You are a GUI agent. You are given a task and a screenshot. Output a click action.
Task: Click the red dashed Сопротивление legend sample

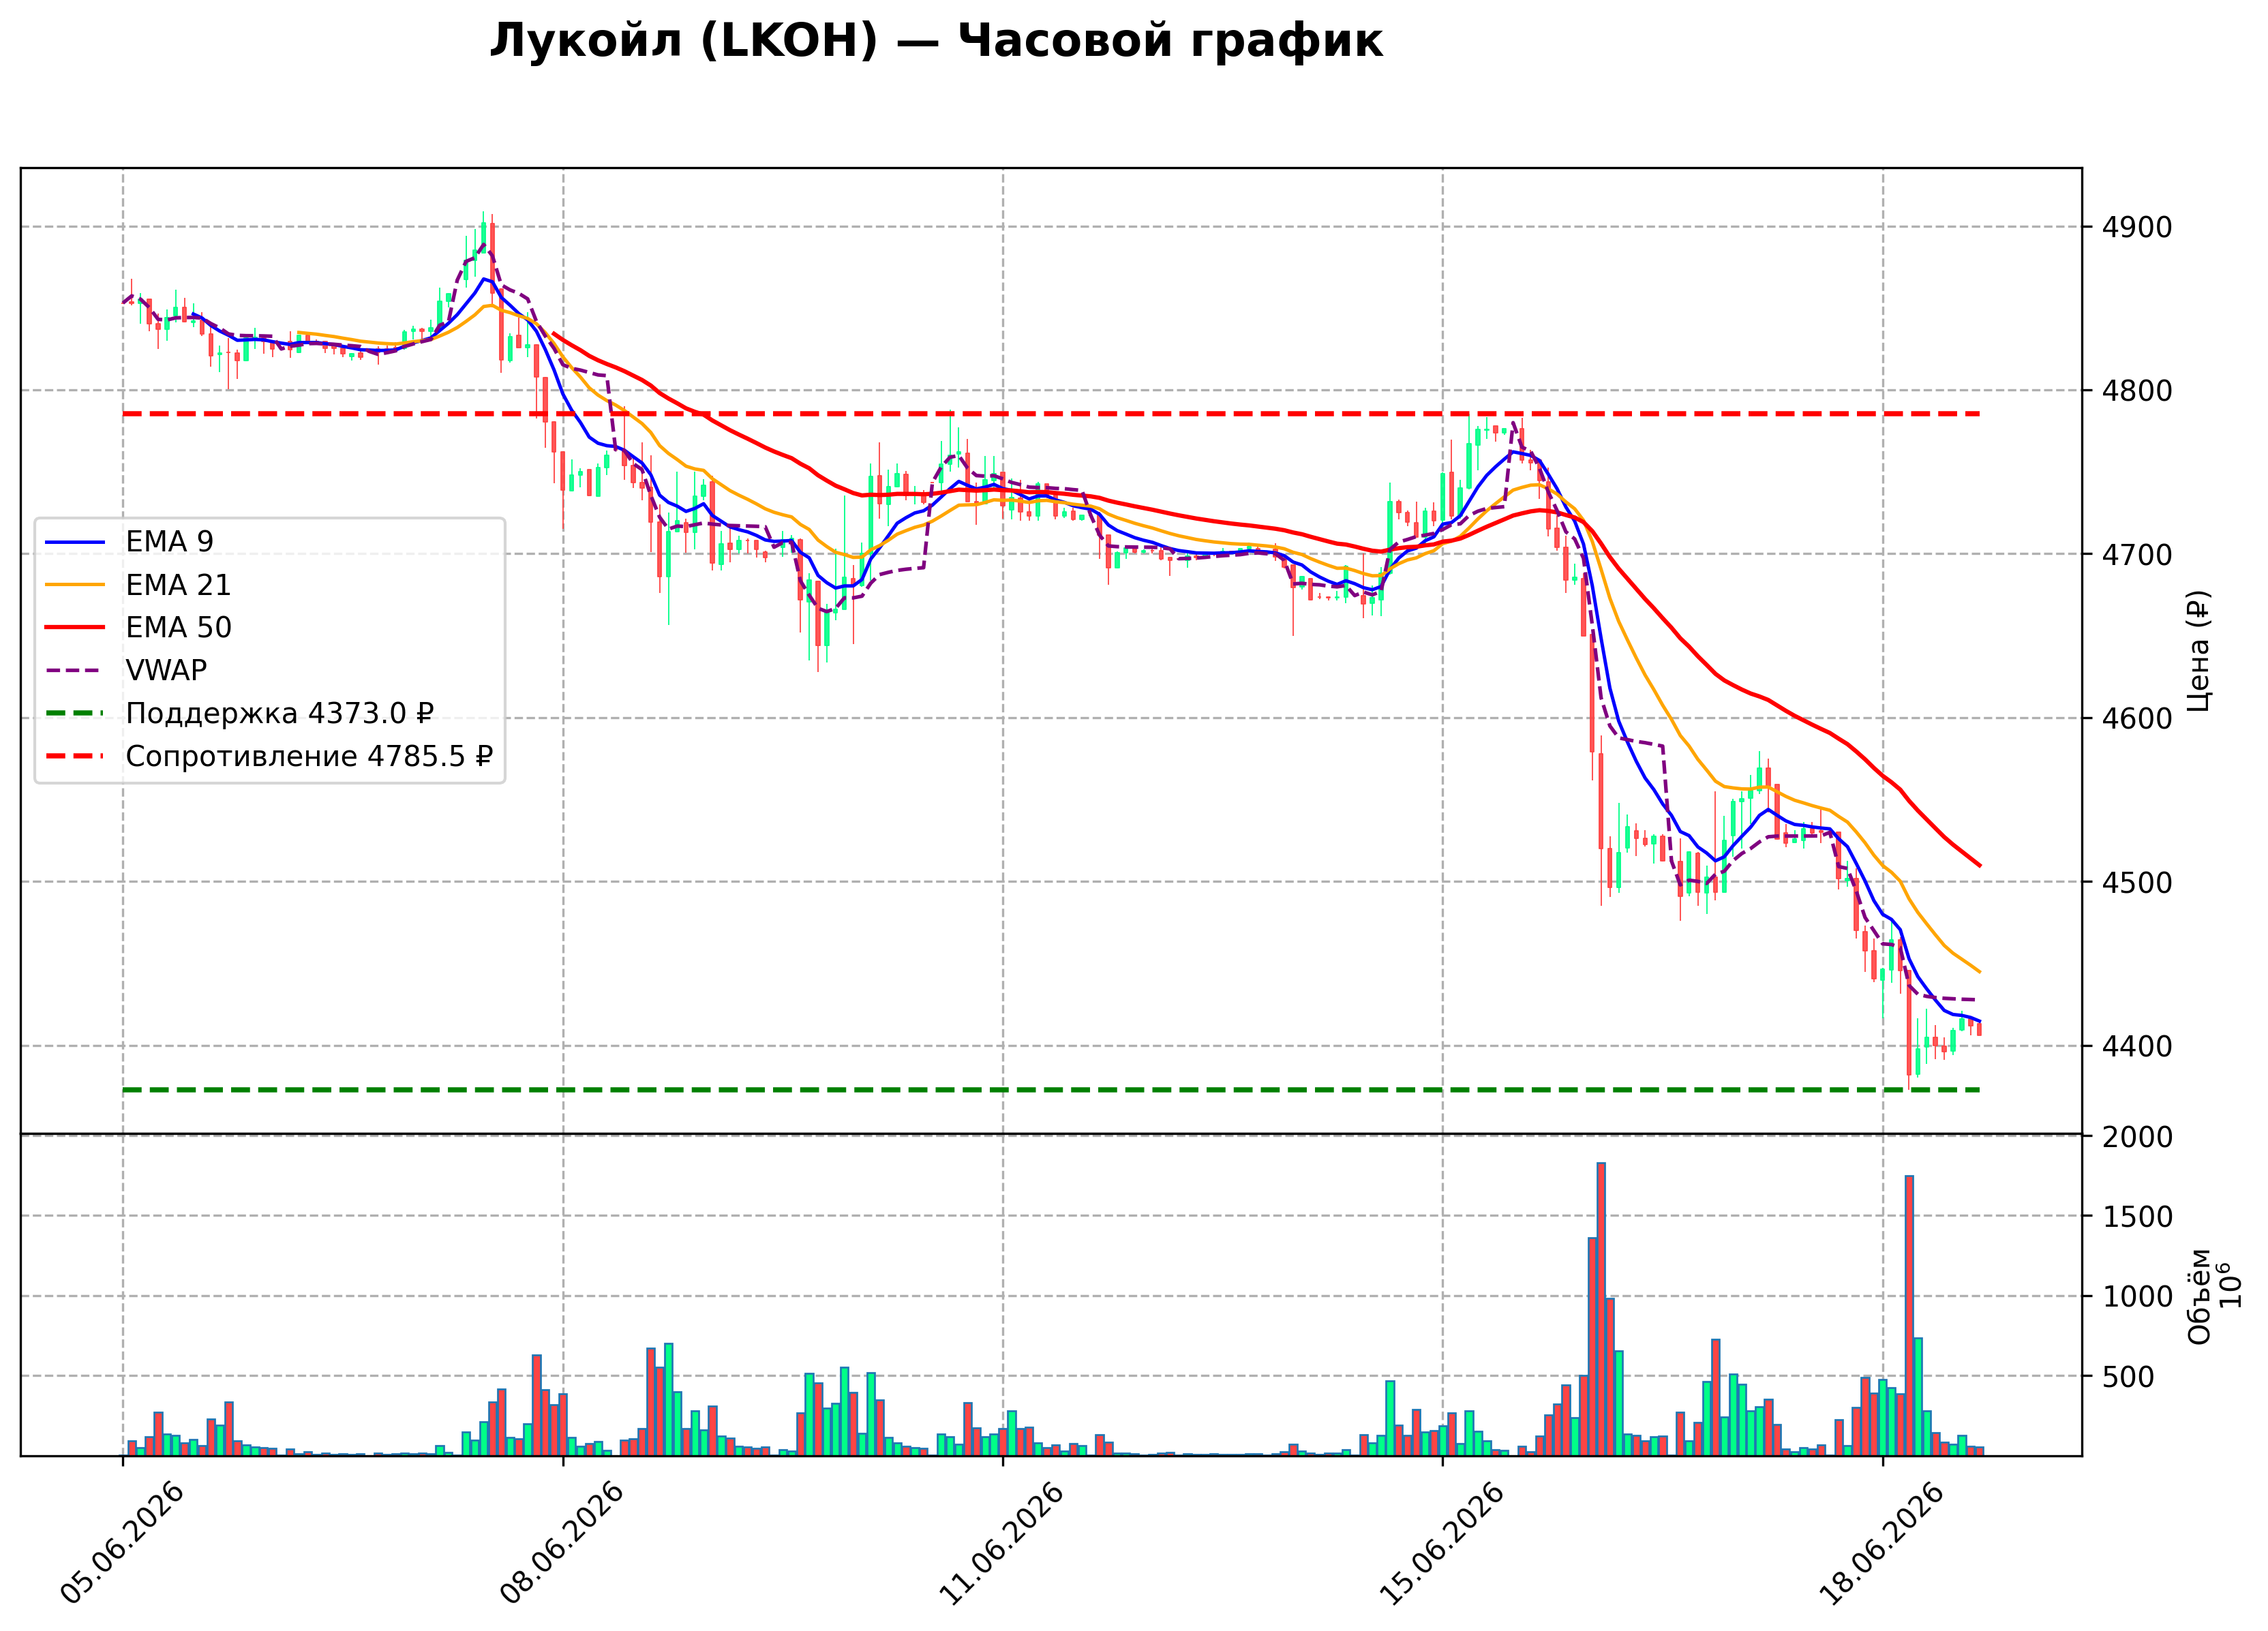pyautogui.click(x=75, y=757)
